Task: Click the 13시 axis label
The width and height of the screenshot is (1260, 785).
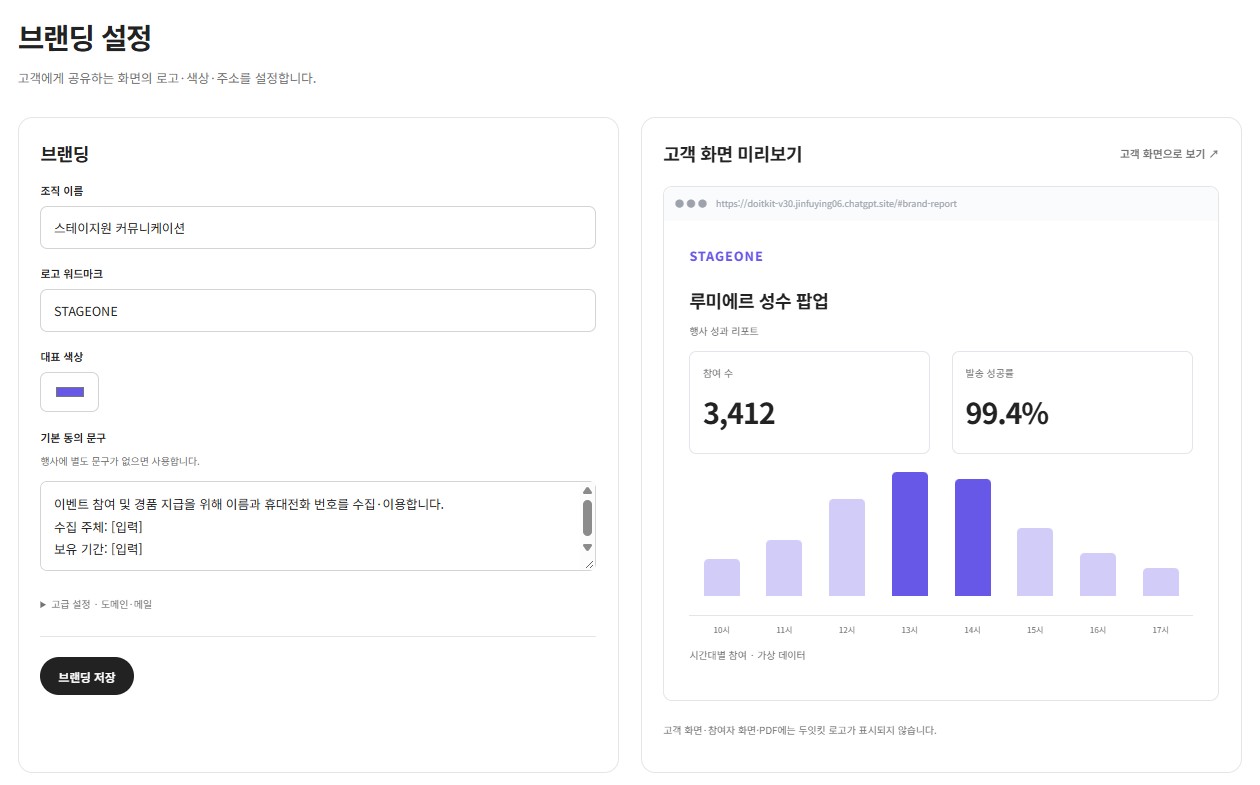Action: pyautogui.click(x=910, y=630)
